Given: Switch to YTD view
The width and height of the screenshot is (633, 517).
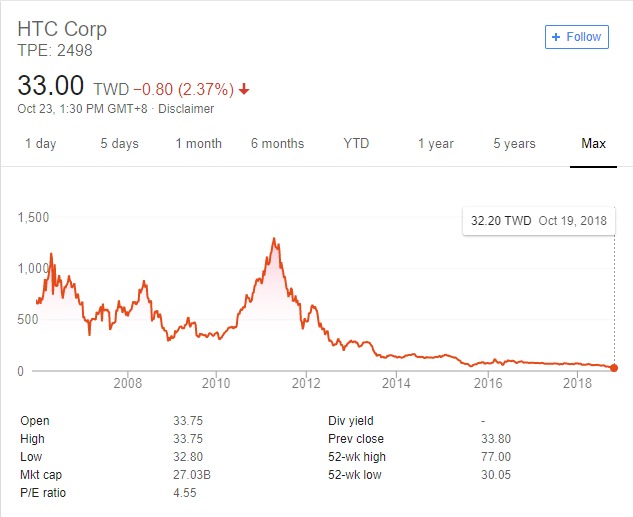Looking at the screenshot, I should 356,144.
